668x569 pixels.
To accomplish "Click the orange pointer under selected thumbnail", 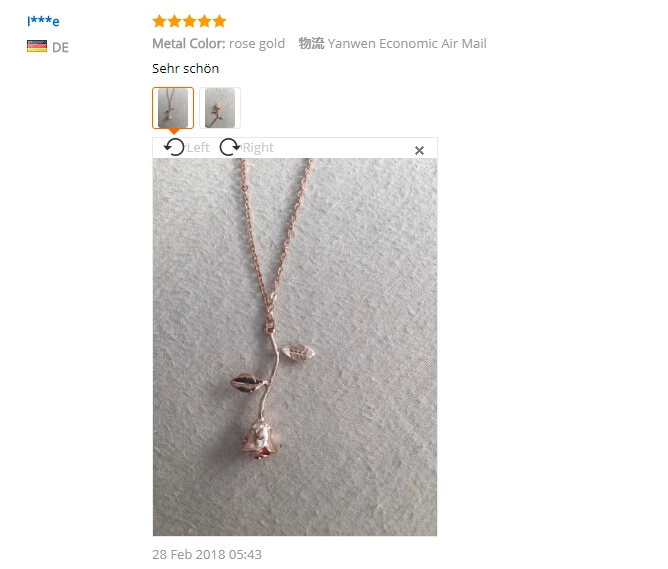I will [x=173, y=131].
